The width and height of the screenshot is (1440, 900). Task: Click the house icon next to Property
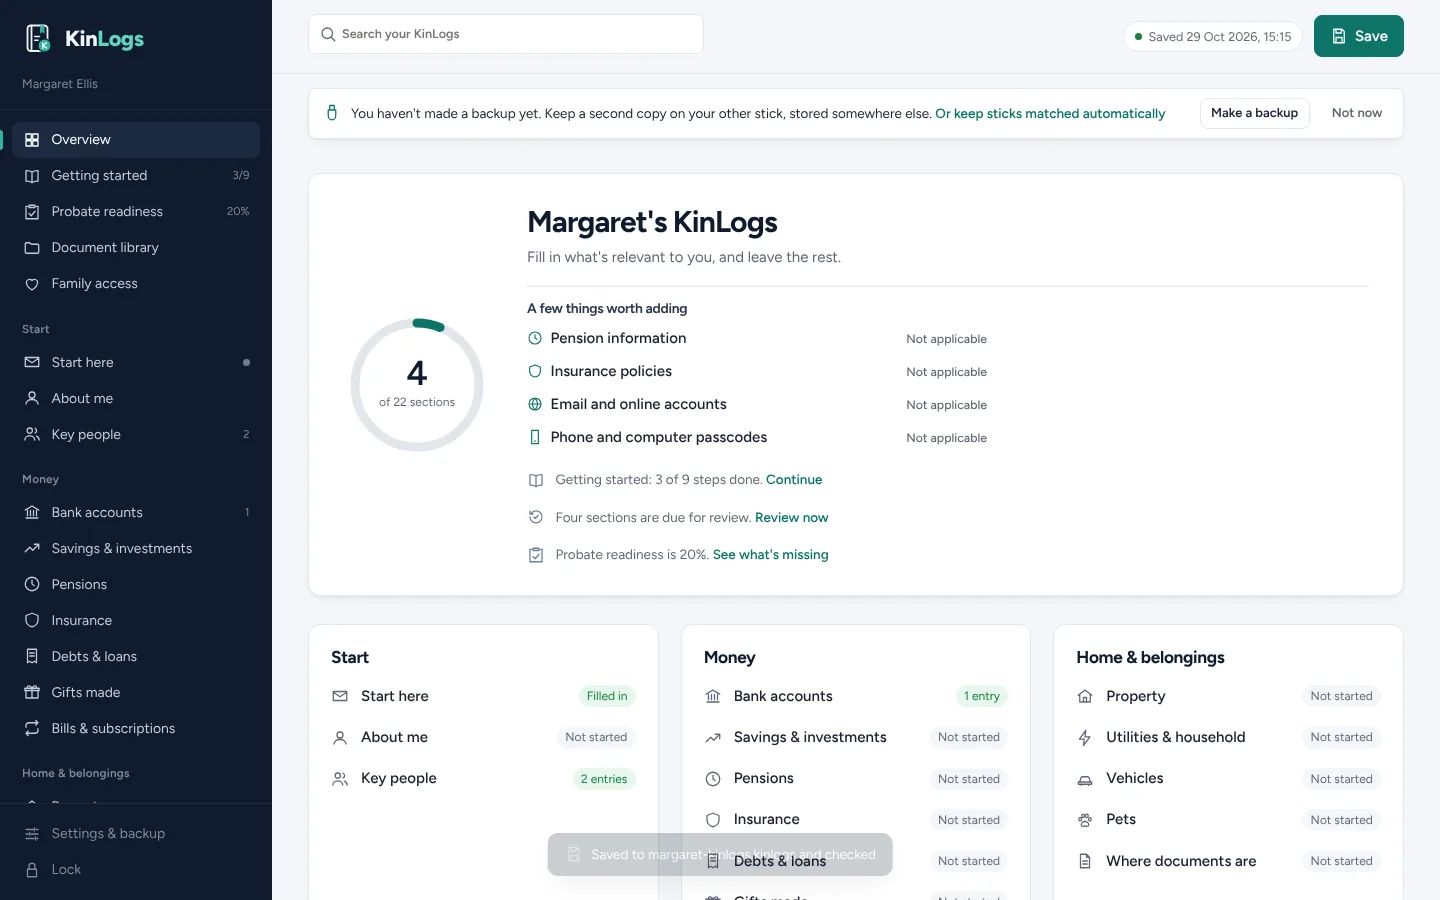coord(1085,696)
